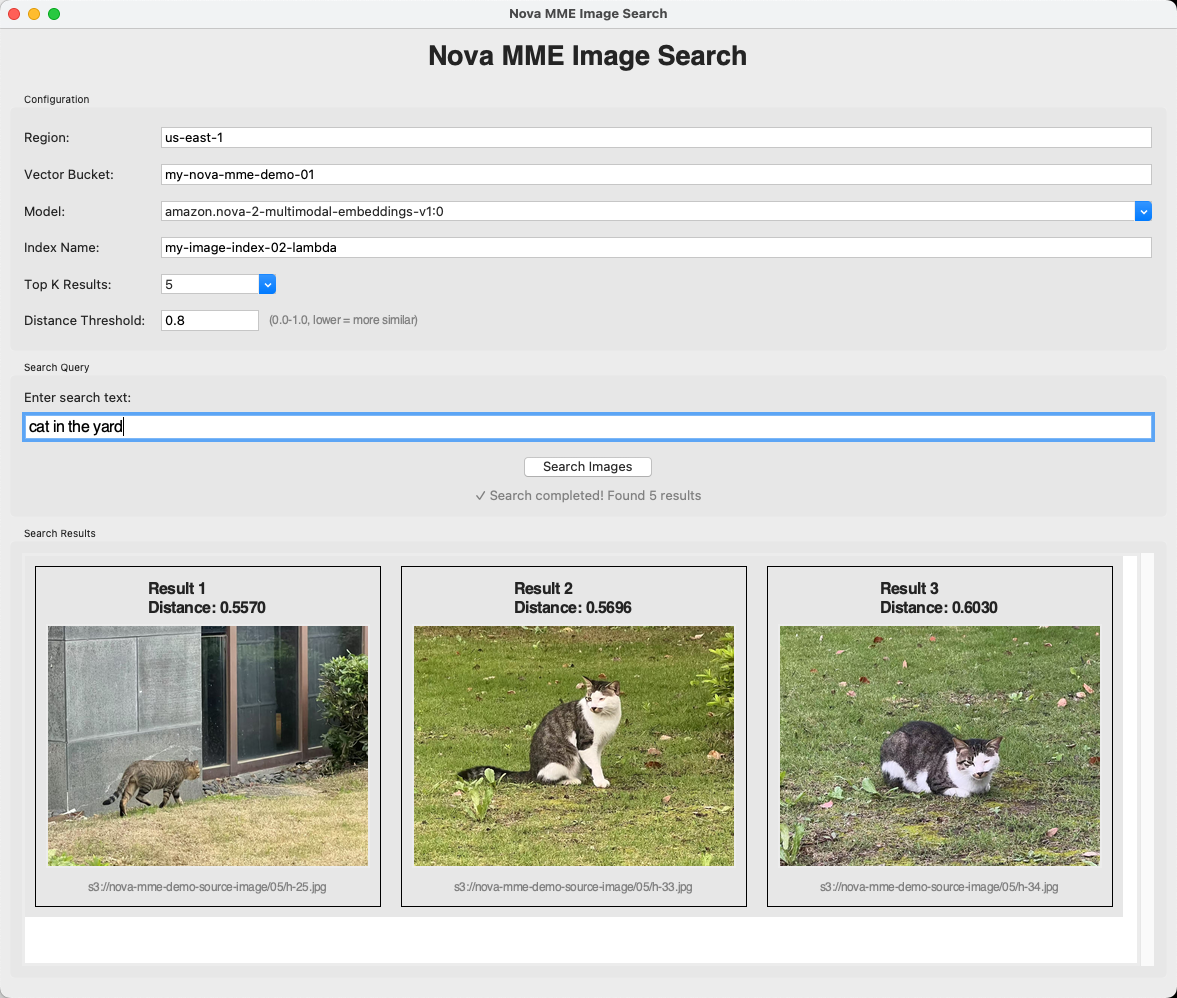Click the h-33.jpg S3 path
The width and height of the screenshot is (1177, 998).
(573, 887)
